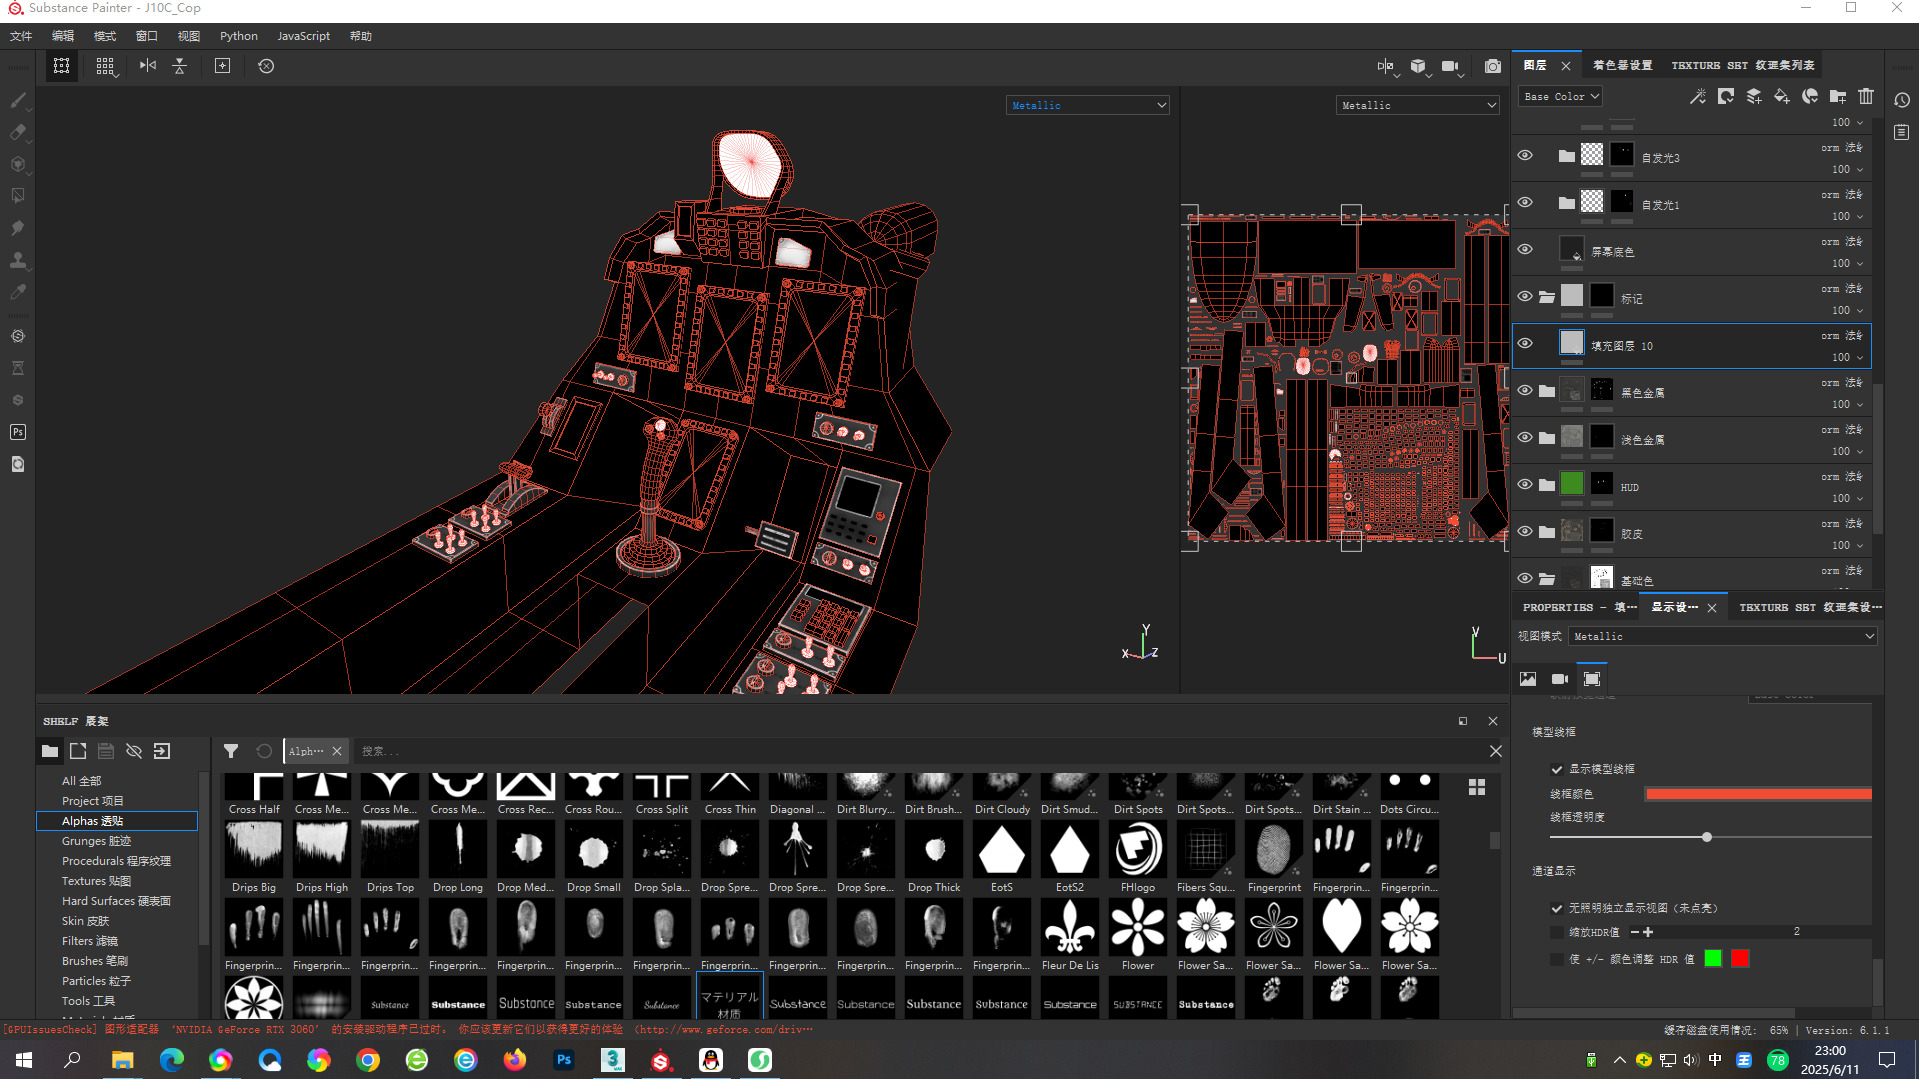Open the 编辑 menu
1919x1079 pixels.
tap(63, 36)
